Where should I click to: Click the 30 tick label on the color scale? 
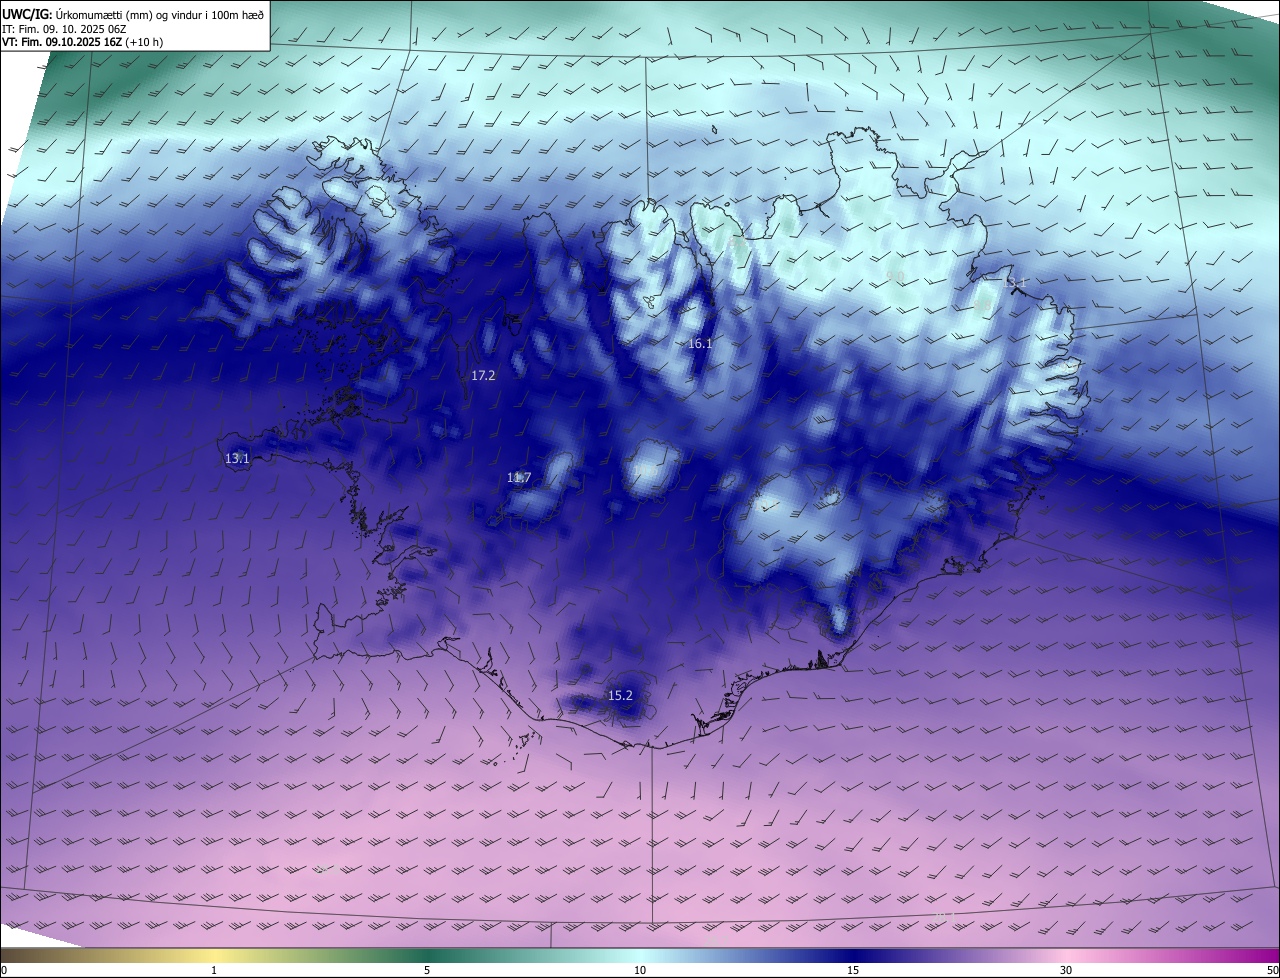(x=1066, y=971)
